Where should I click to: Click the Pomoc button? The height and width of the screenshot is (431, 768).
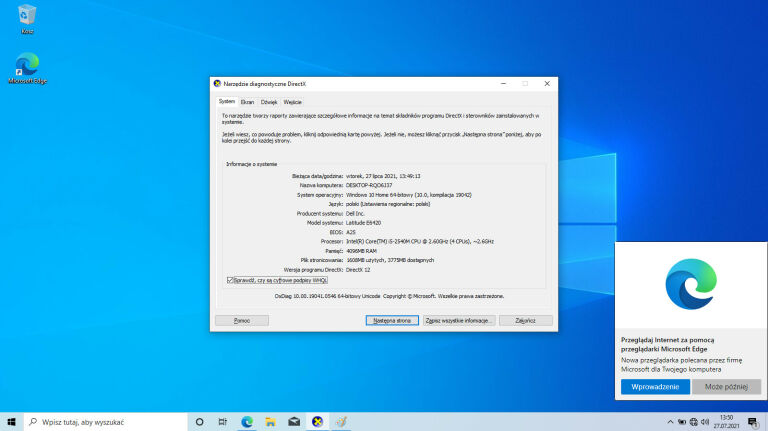click(242, 320)
